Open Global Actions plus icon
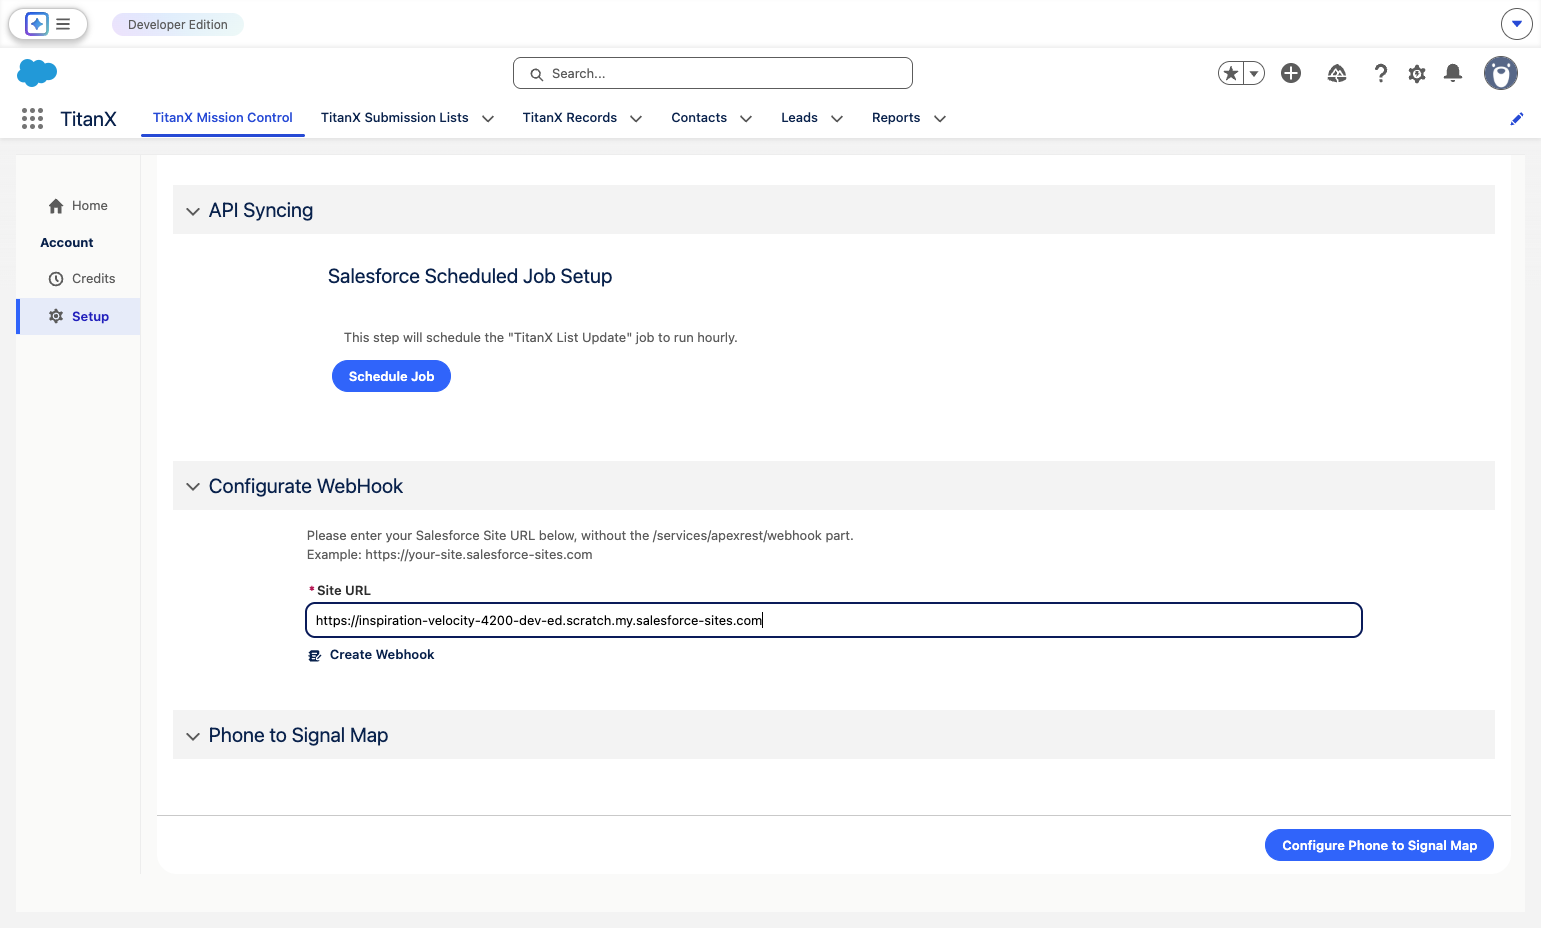 coord(1291,73)
